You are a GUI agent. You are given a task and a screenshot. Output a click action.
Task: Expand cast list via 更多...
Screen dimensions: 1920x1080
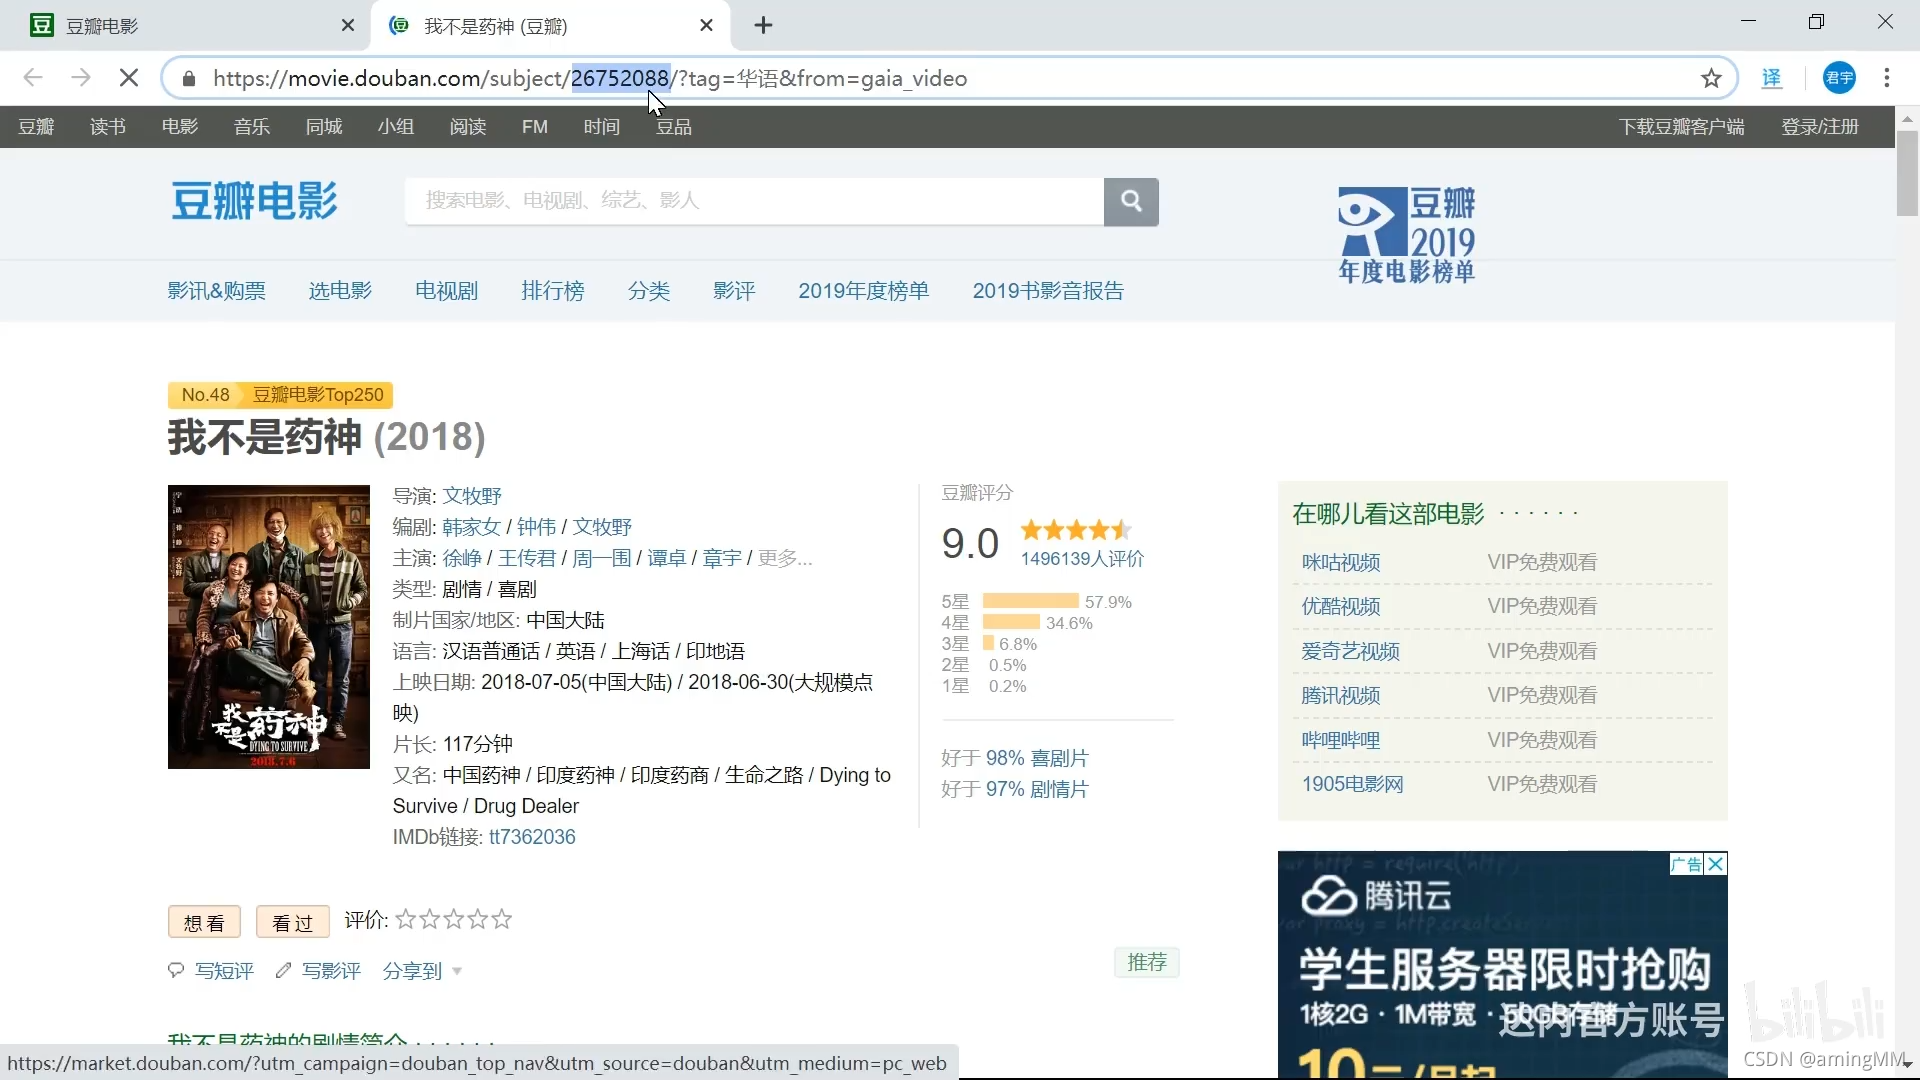[785, 558]
